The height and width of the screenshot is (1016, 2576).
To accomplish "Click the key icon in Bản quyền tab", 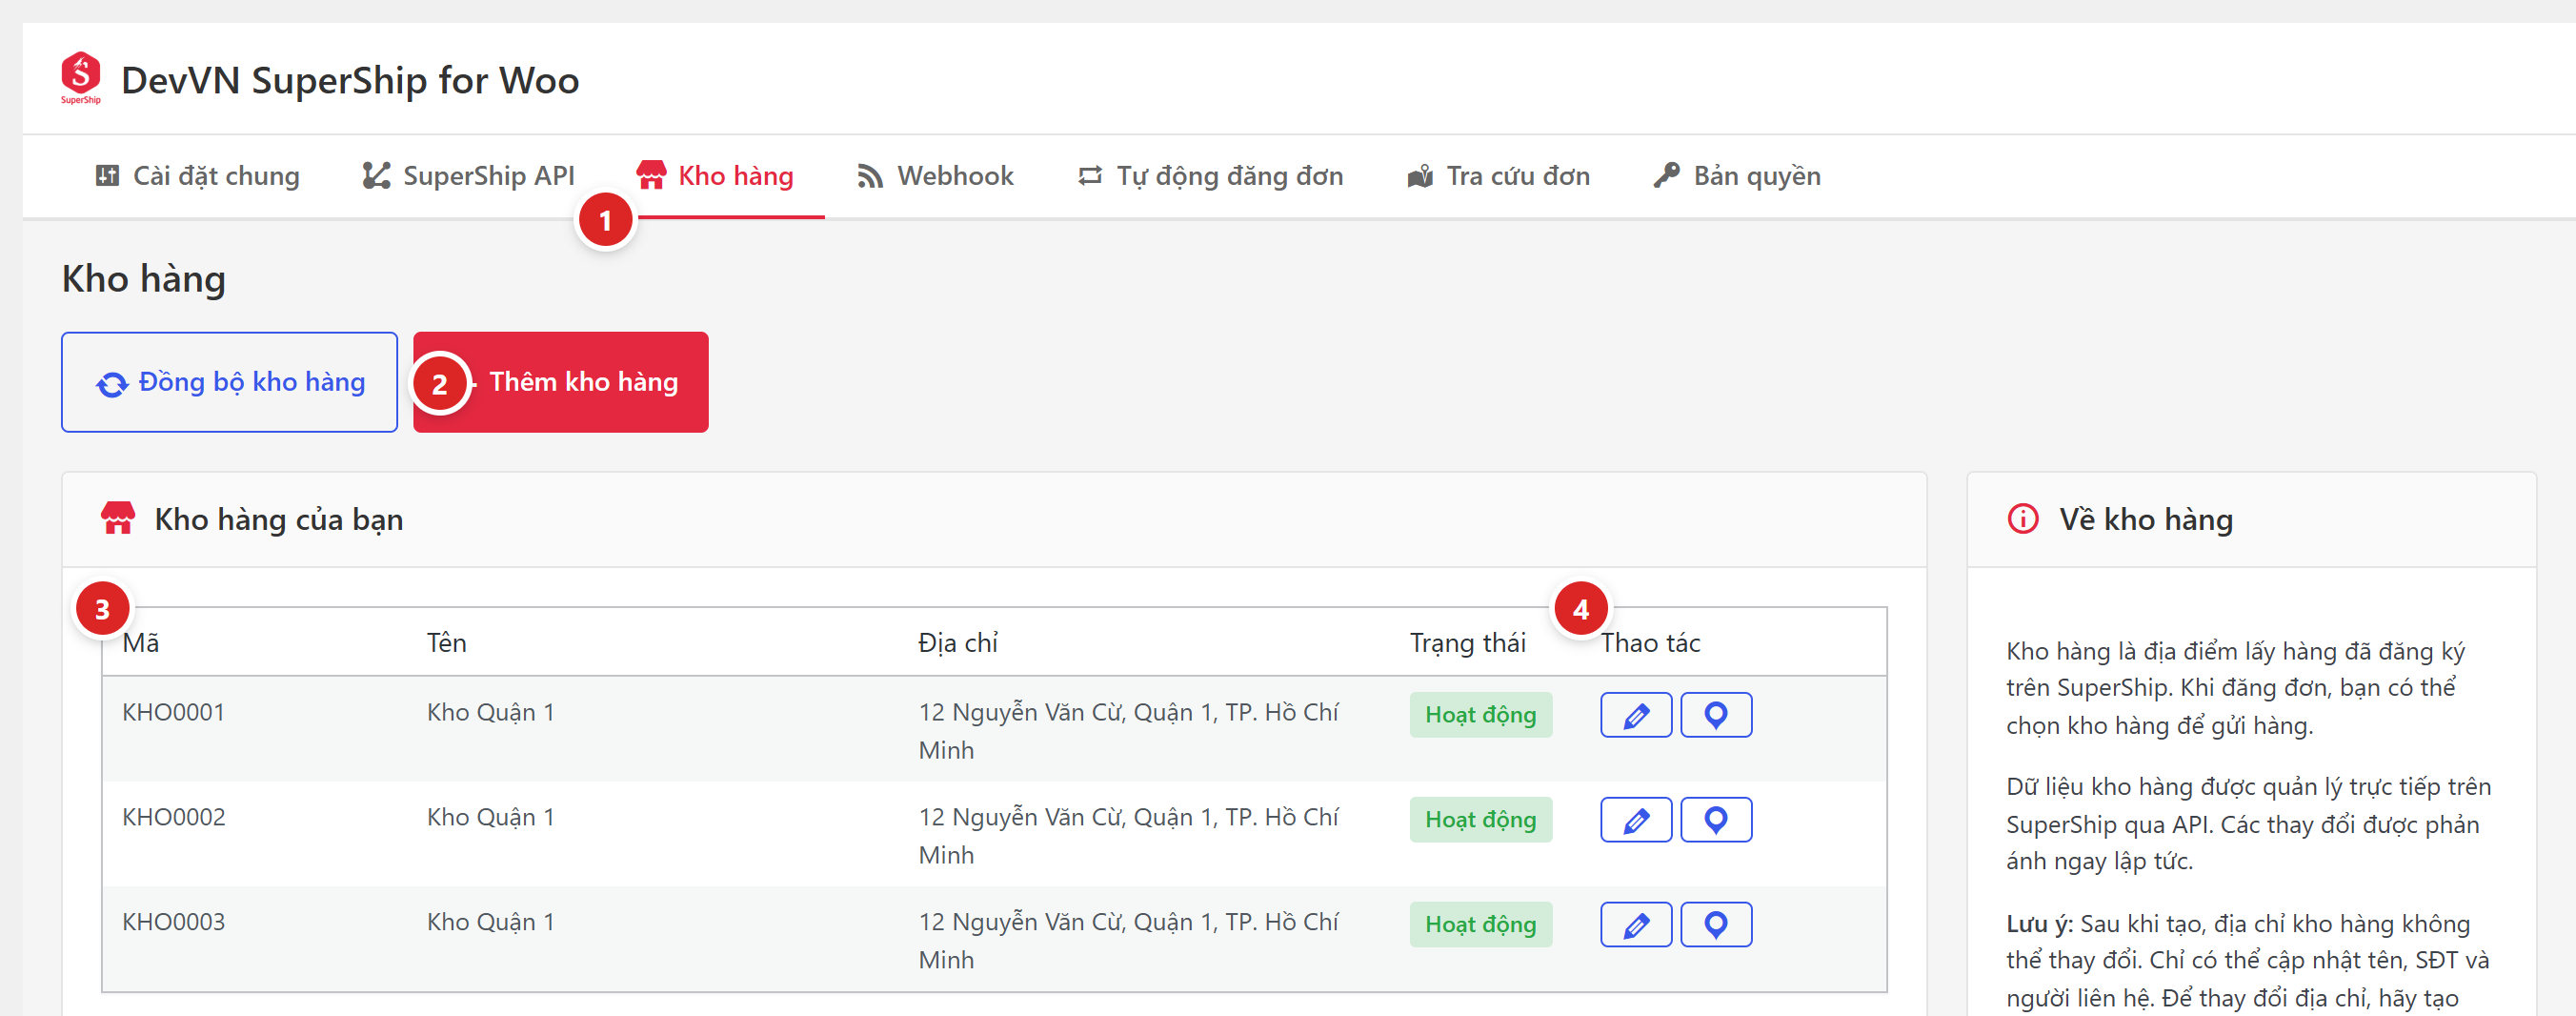I will coord(1666,175).
